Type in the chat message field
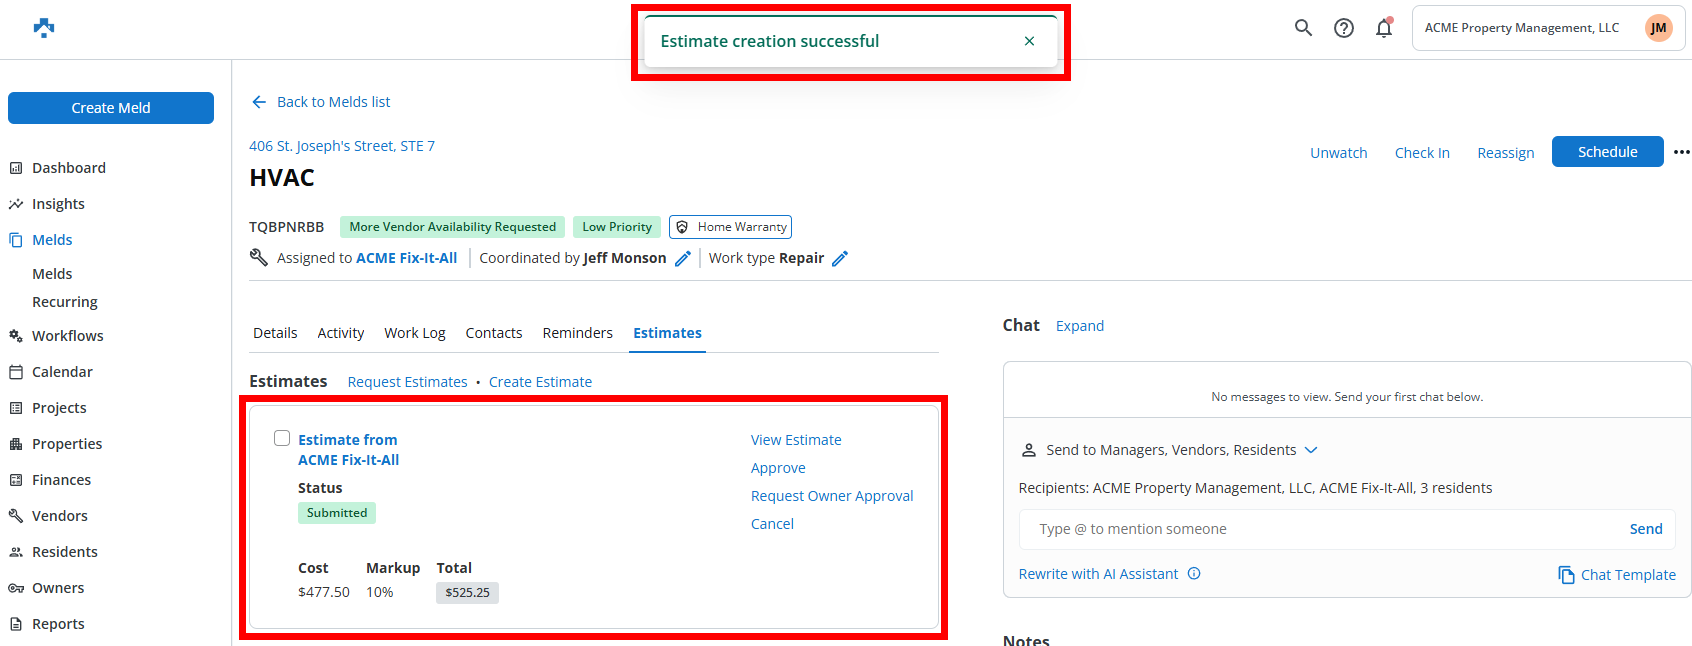Viewport: 1692px width, 646px height. (1320, 529)
